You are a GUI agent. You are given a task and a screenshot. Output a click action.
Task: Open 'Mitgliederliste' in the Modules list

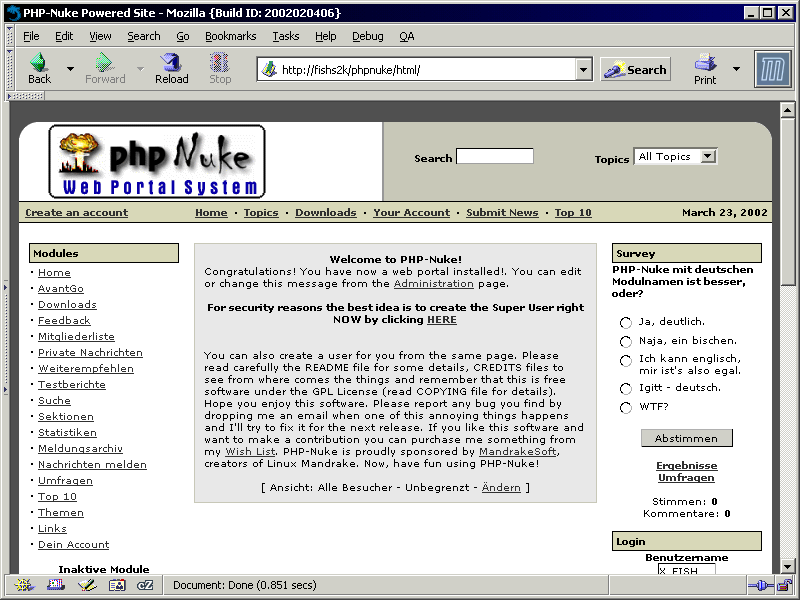pyautogui.click(x=77, y=337)
